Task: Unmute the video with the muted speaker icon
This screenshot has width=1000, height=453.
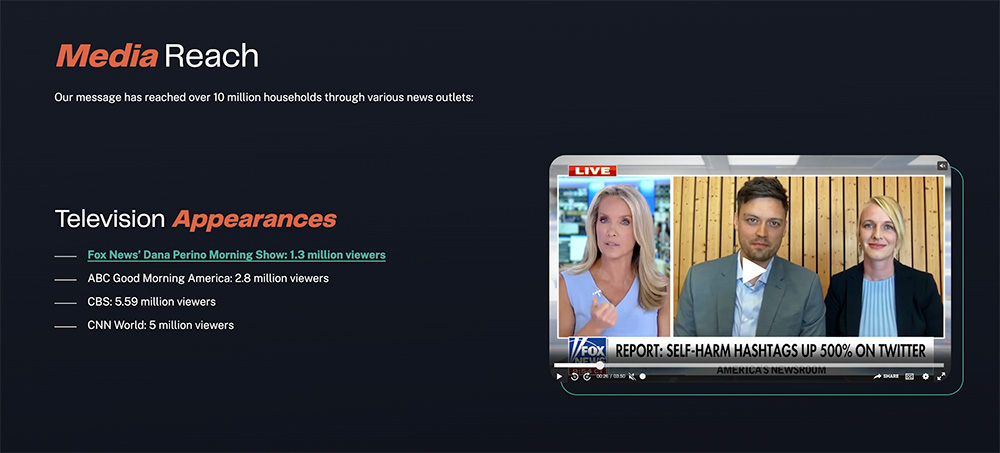Action: pyautogui.click(x=632, y=376)
